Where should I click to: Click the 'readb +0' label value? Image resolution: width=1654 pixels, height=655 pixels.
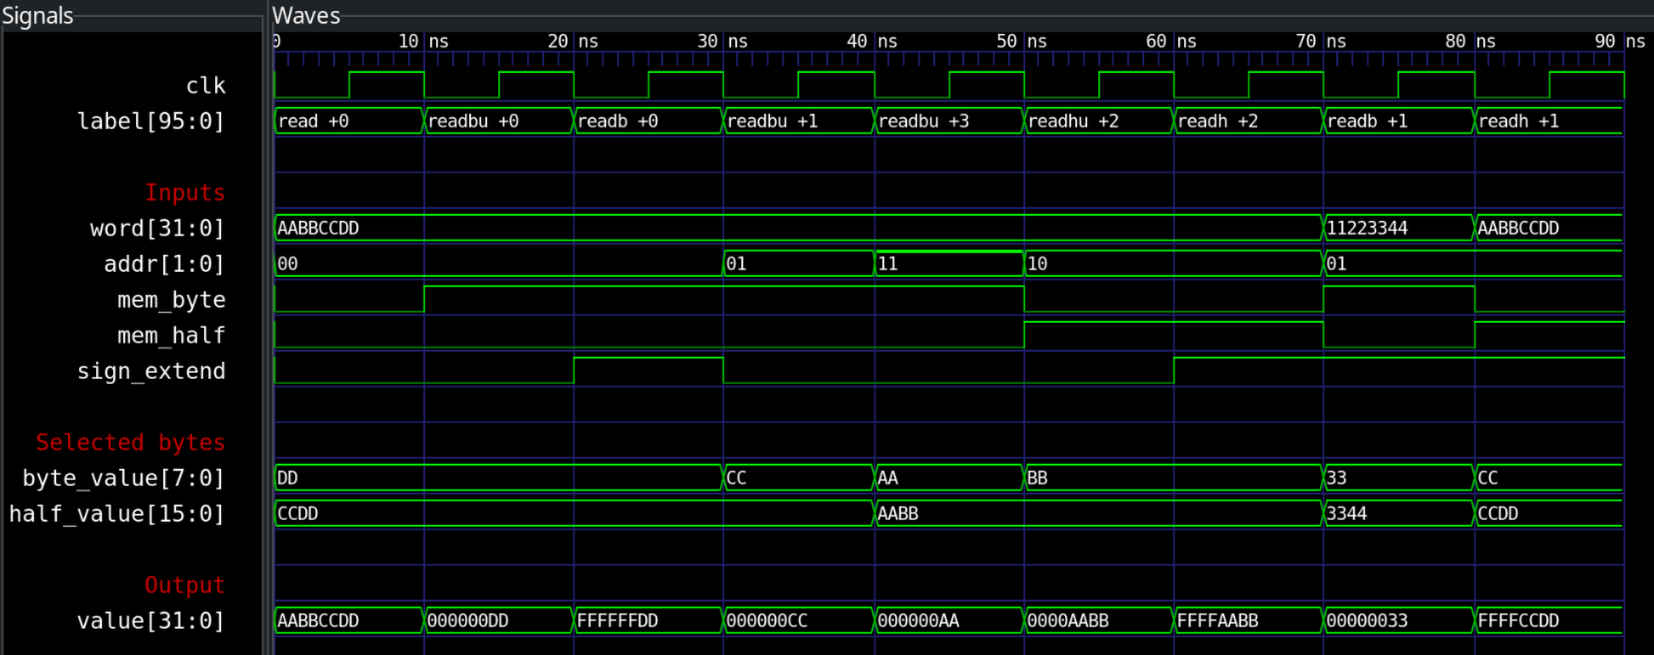pos(648,121)
